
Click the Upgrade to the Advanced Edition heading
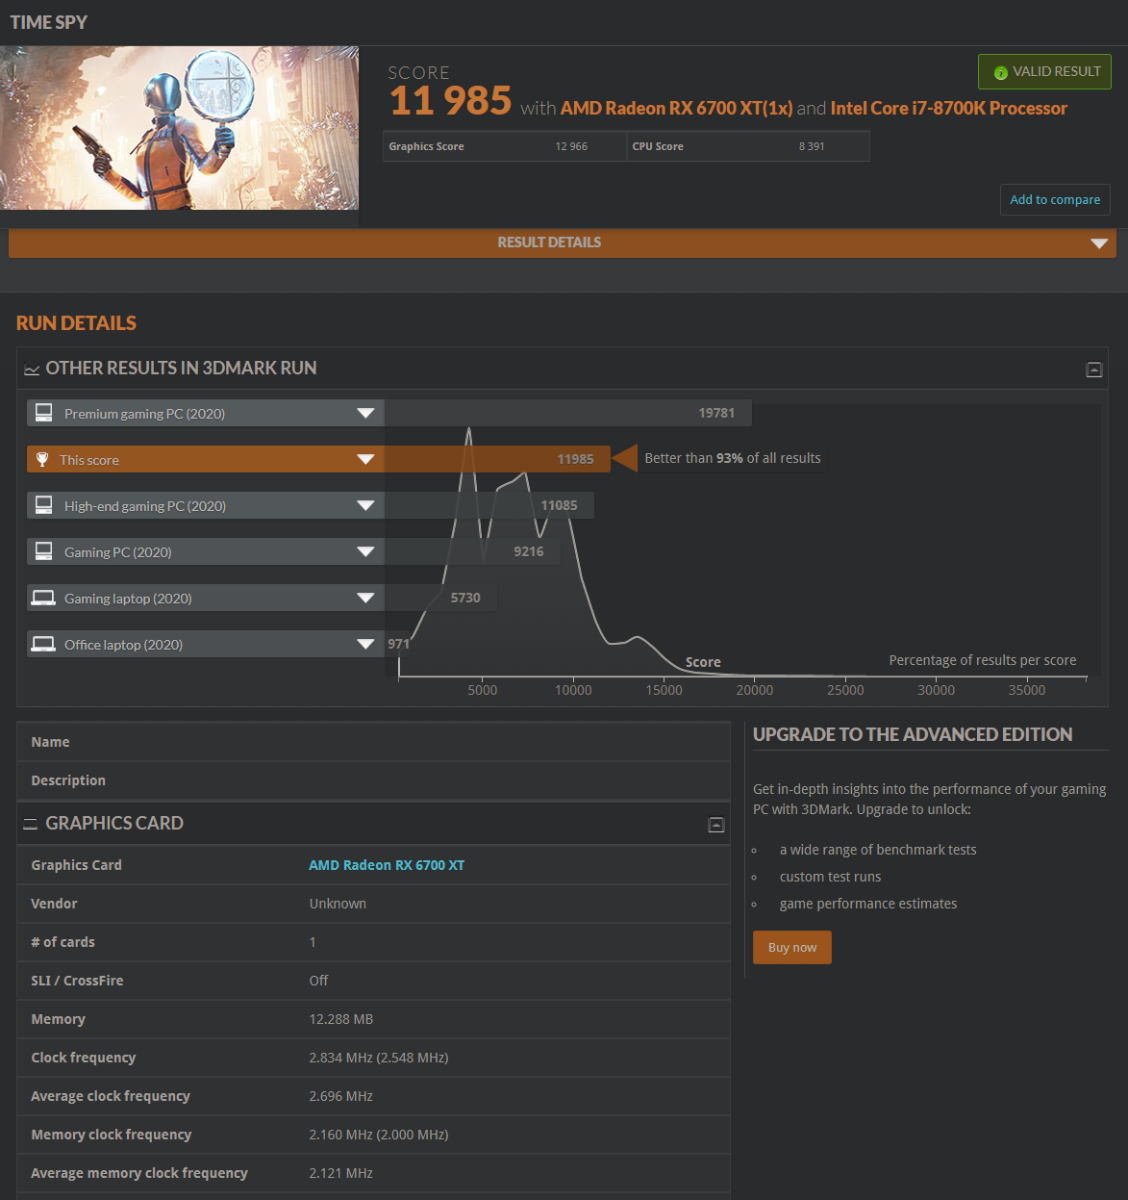tap(912, 735)
